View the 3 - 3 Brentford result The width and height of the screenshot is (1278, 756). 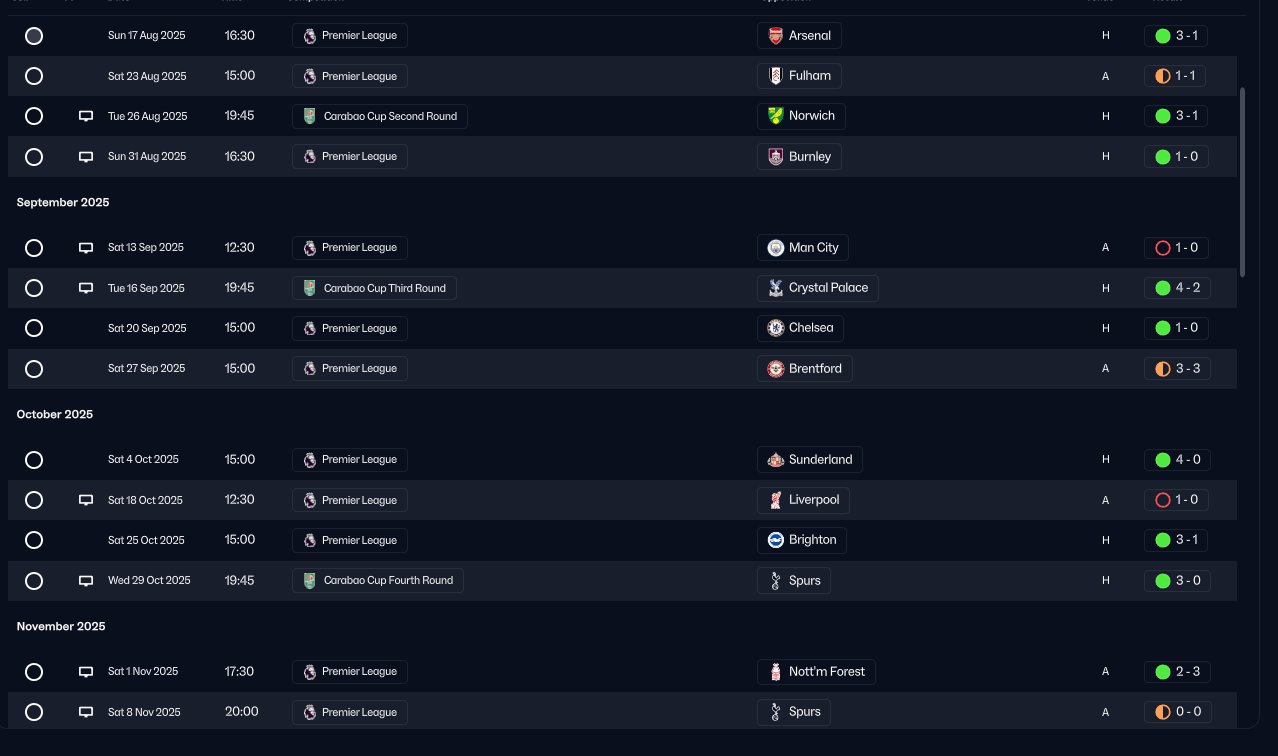1177,369
